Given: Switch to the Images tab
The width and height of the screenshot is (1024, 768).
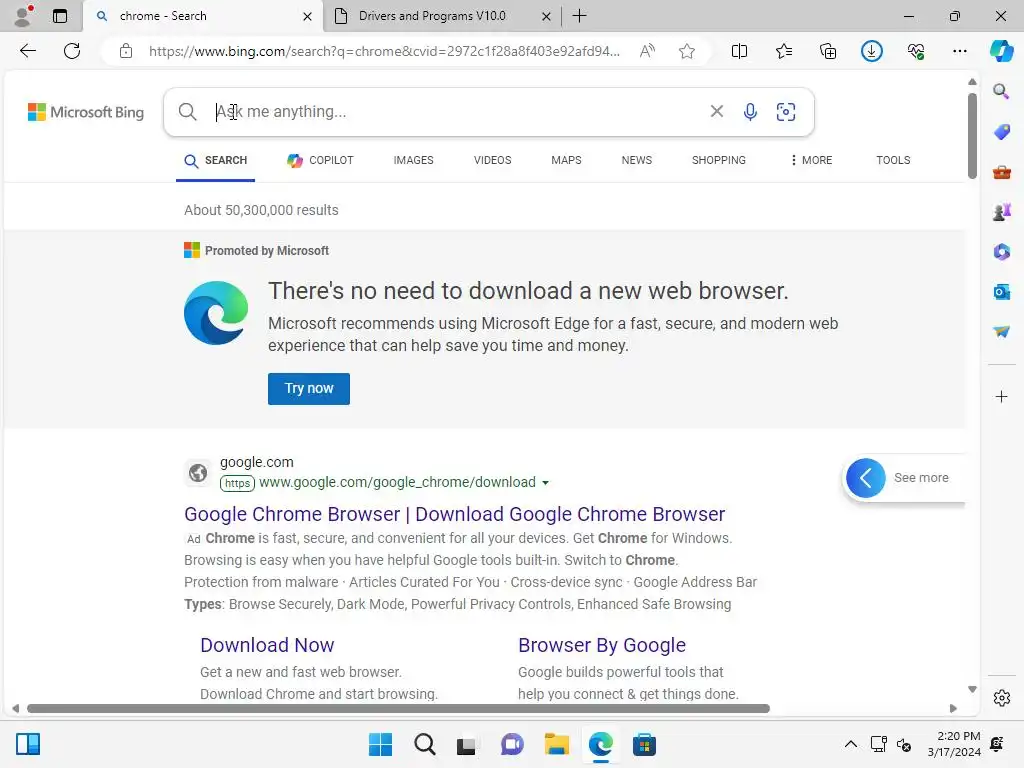Looking at the screenshot, I should (x=413, y=160).
